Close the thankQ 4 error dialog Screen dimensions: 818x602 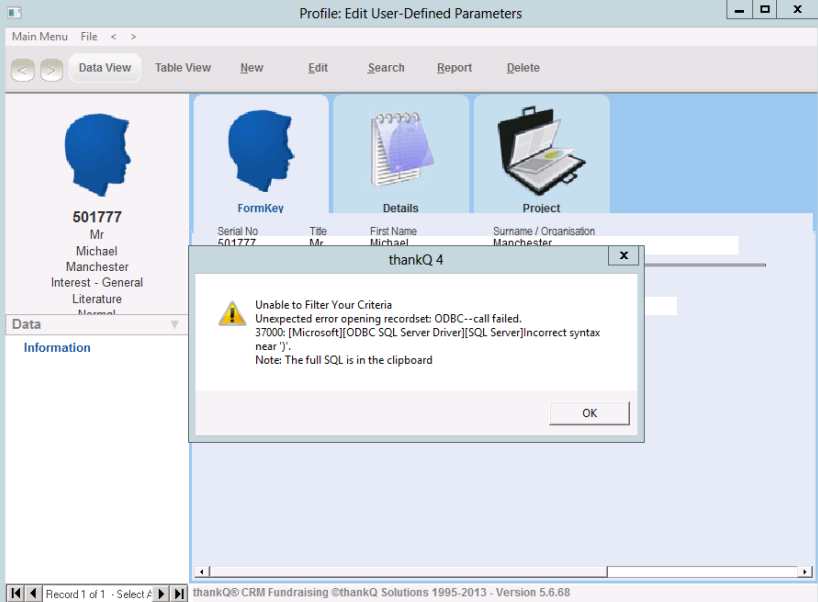[x=623, y=256]
